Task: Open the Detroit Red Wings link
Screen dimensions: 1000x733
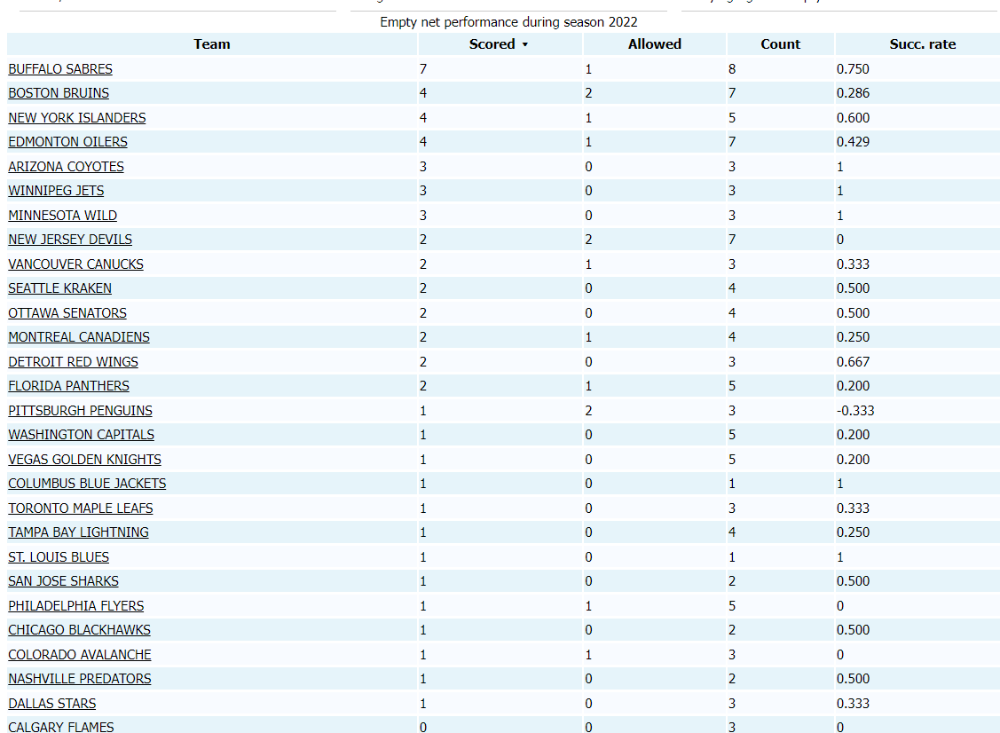Action: (73, 362)
